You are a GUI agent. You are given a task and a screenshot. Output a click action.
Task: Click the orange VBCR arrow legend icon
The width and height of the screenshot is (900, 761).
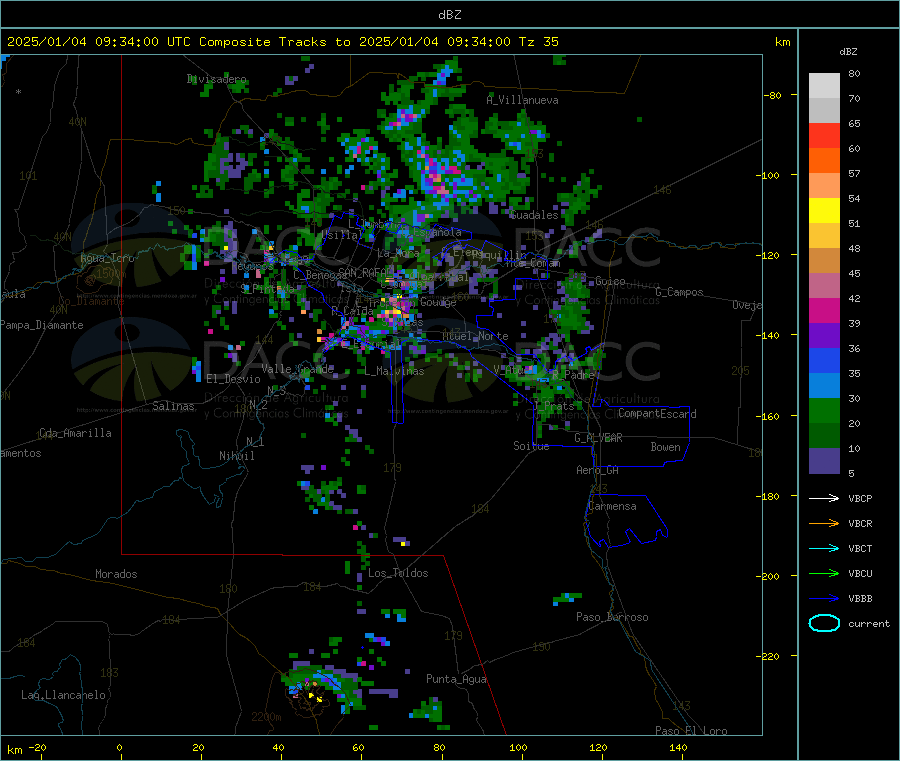(824, 523)
